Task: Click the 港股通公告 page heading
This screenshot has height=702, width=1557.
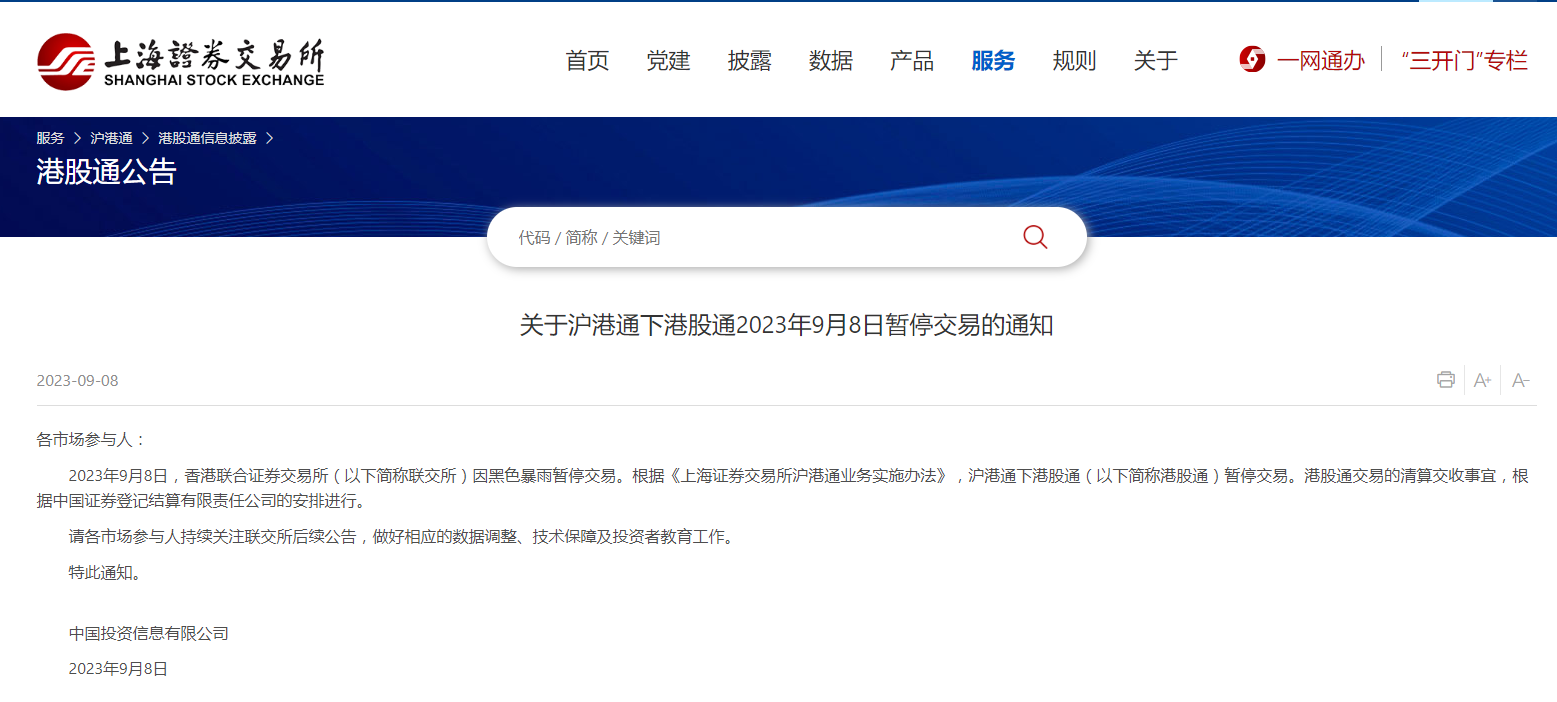Action: click(106, 172)
